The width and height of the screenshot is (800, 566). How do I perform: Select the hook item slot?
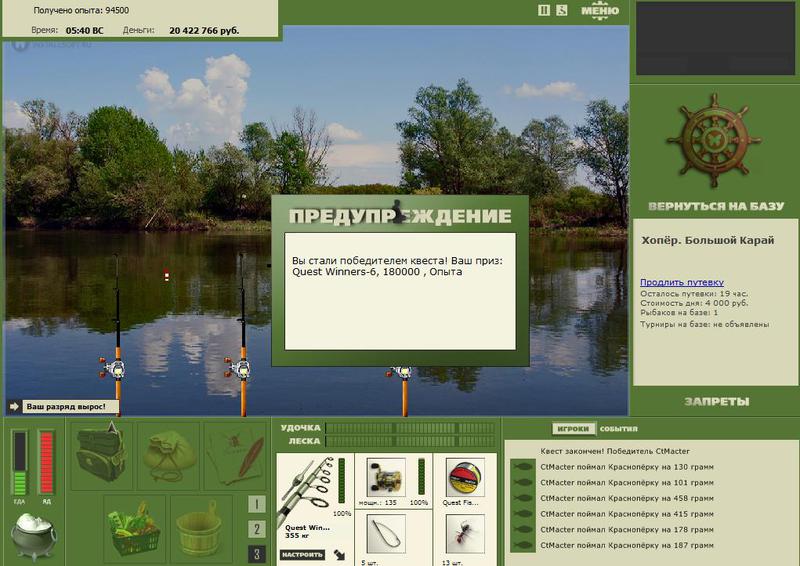(386, 534)
